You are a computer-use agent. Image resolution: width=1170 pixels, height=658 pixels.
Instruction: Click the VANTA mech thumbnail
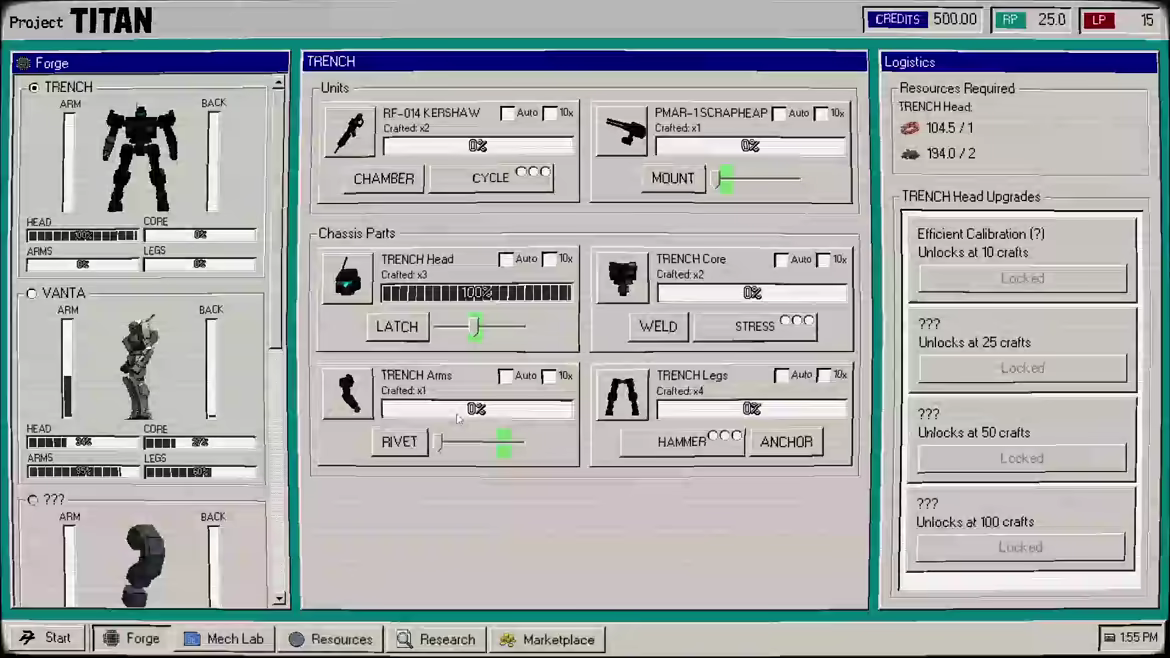[x=140, y=366]
